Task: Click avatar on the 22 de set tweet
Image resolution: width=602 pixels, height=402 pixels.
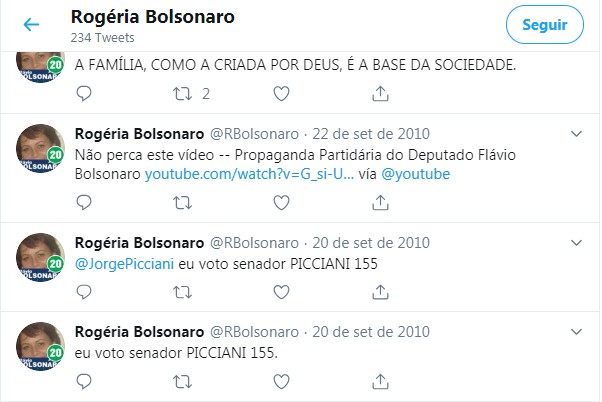Action: point(40,147)
